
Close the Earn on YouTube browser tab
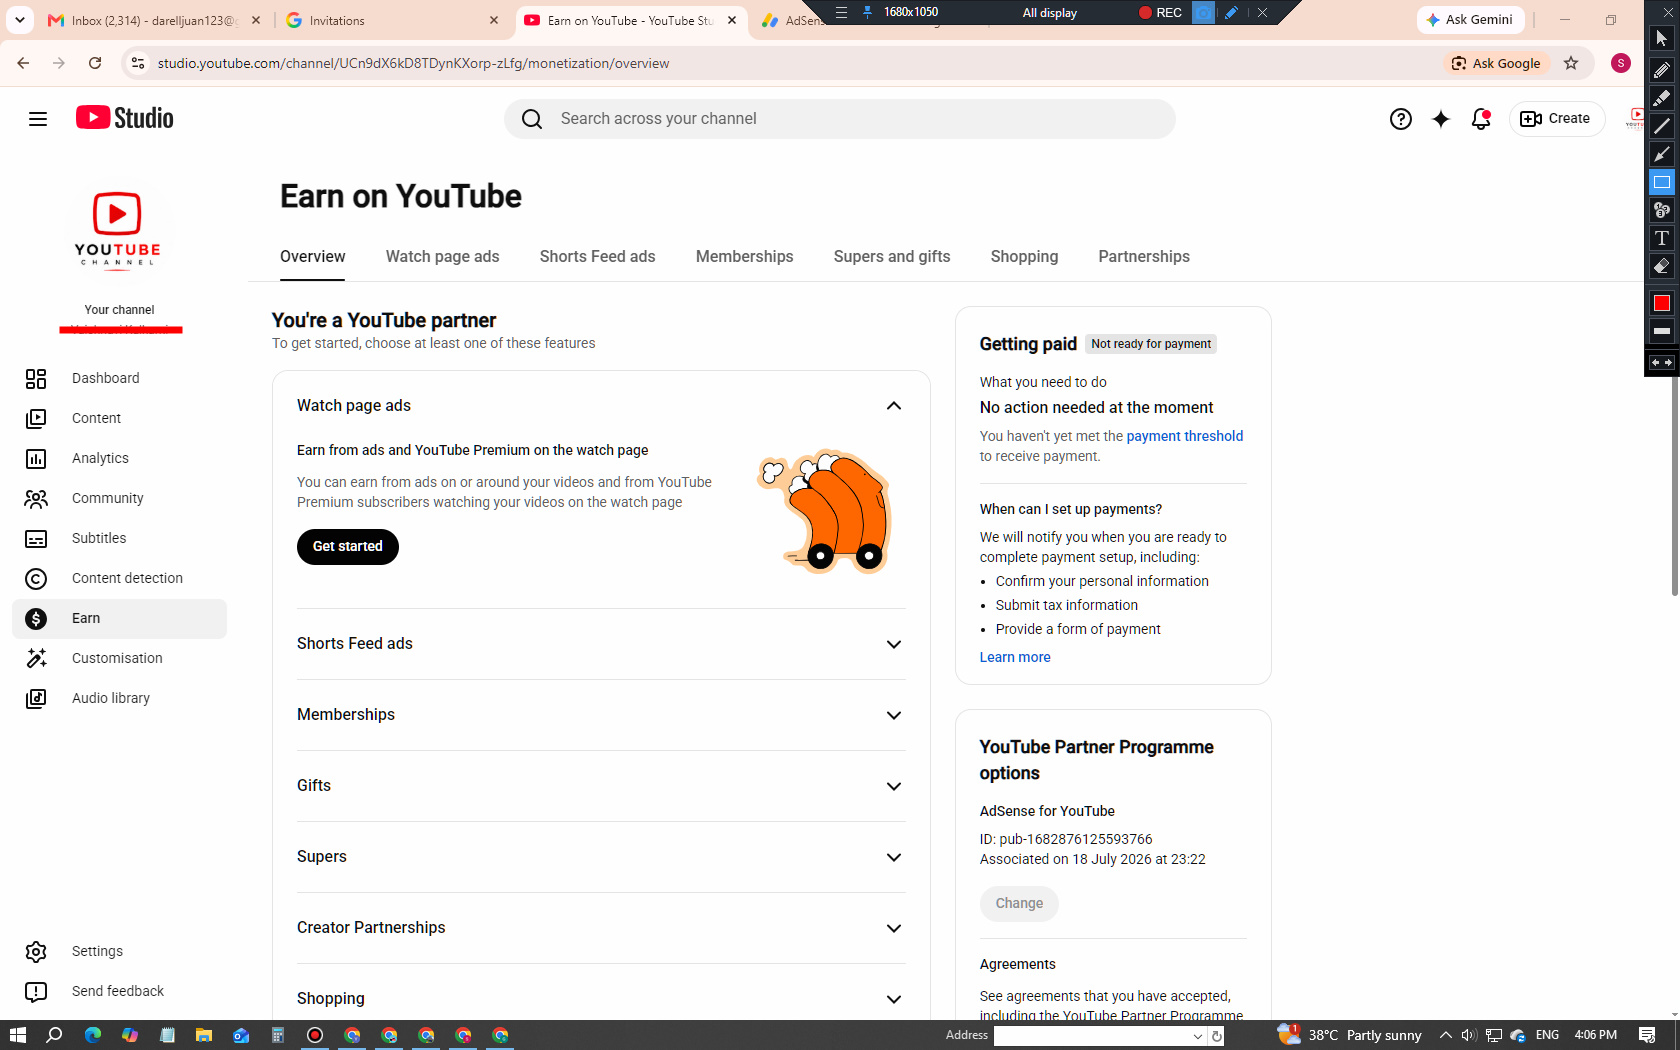tap(732, 20)
